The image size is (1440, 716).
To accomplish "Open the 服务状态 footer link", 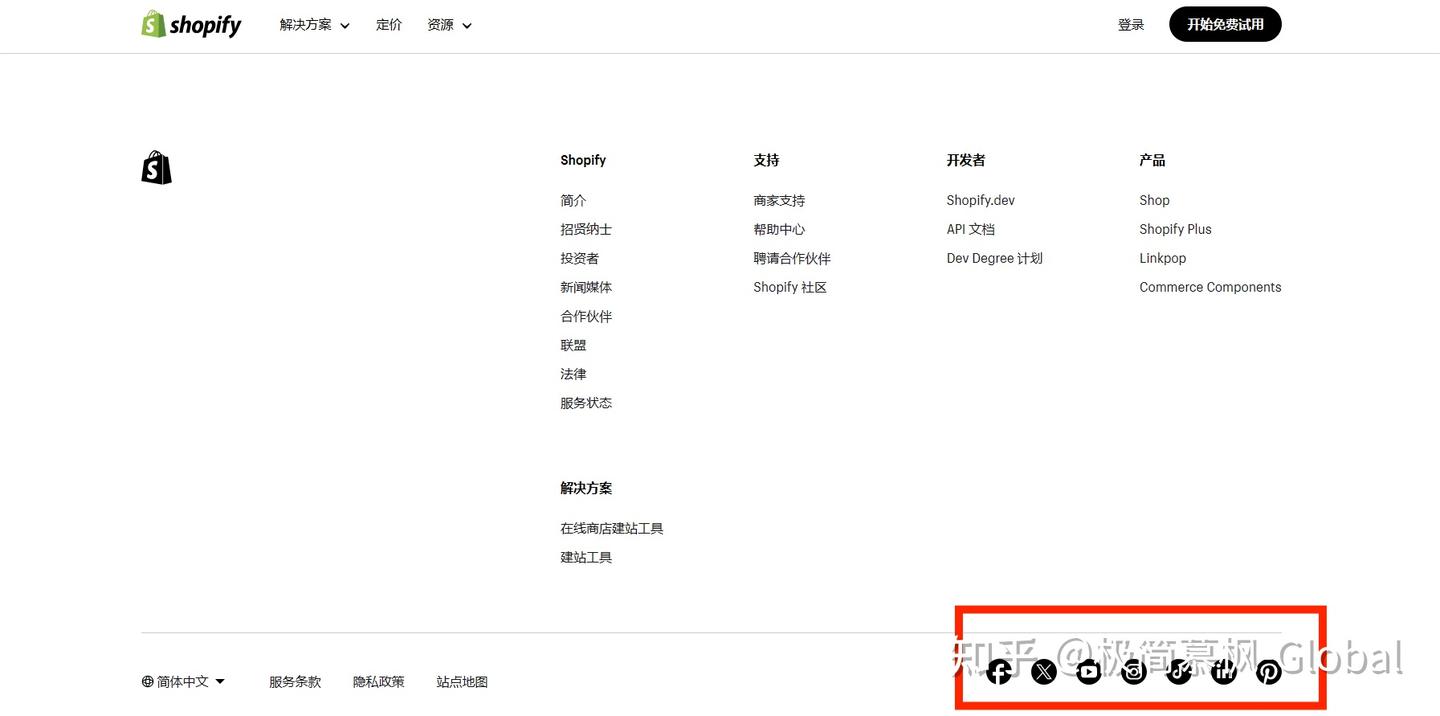I will [x=586, y=404].
